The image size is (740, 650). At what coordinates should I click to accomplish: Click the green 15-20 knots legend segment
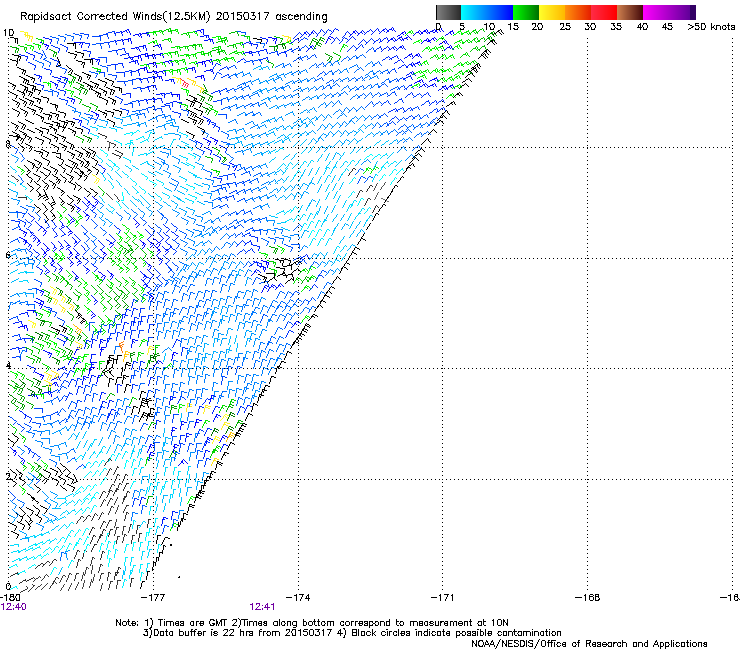coord(526,12)
